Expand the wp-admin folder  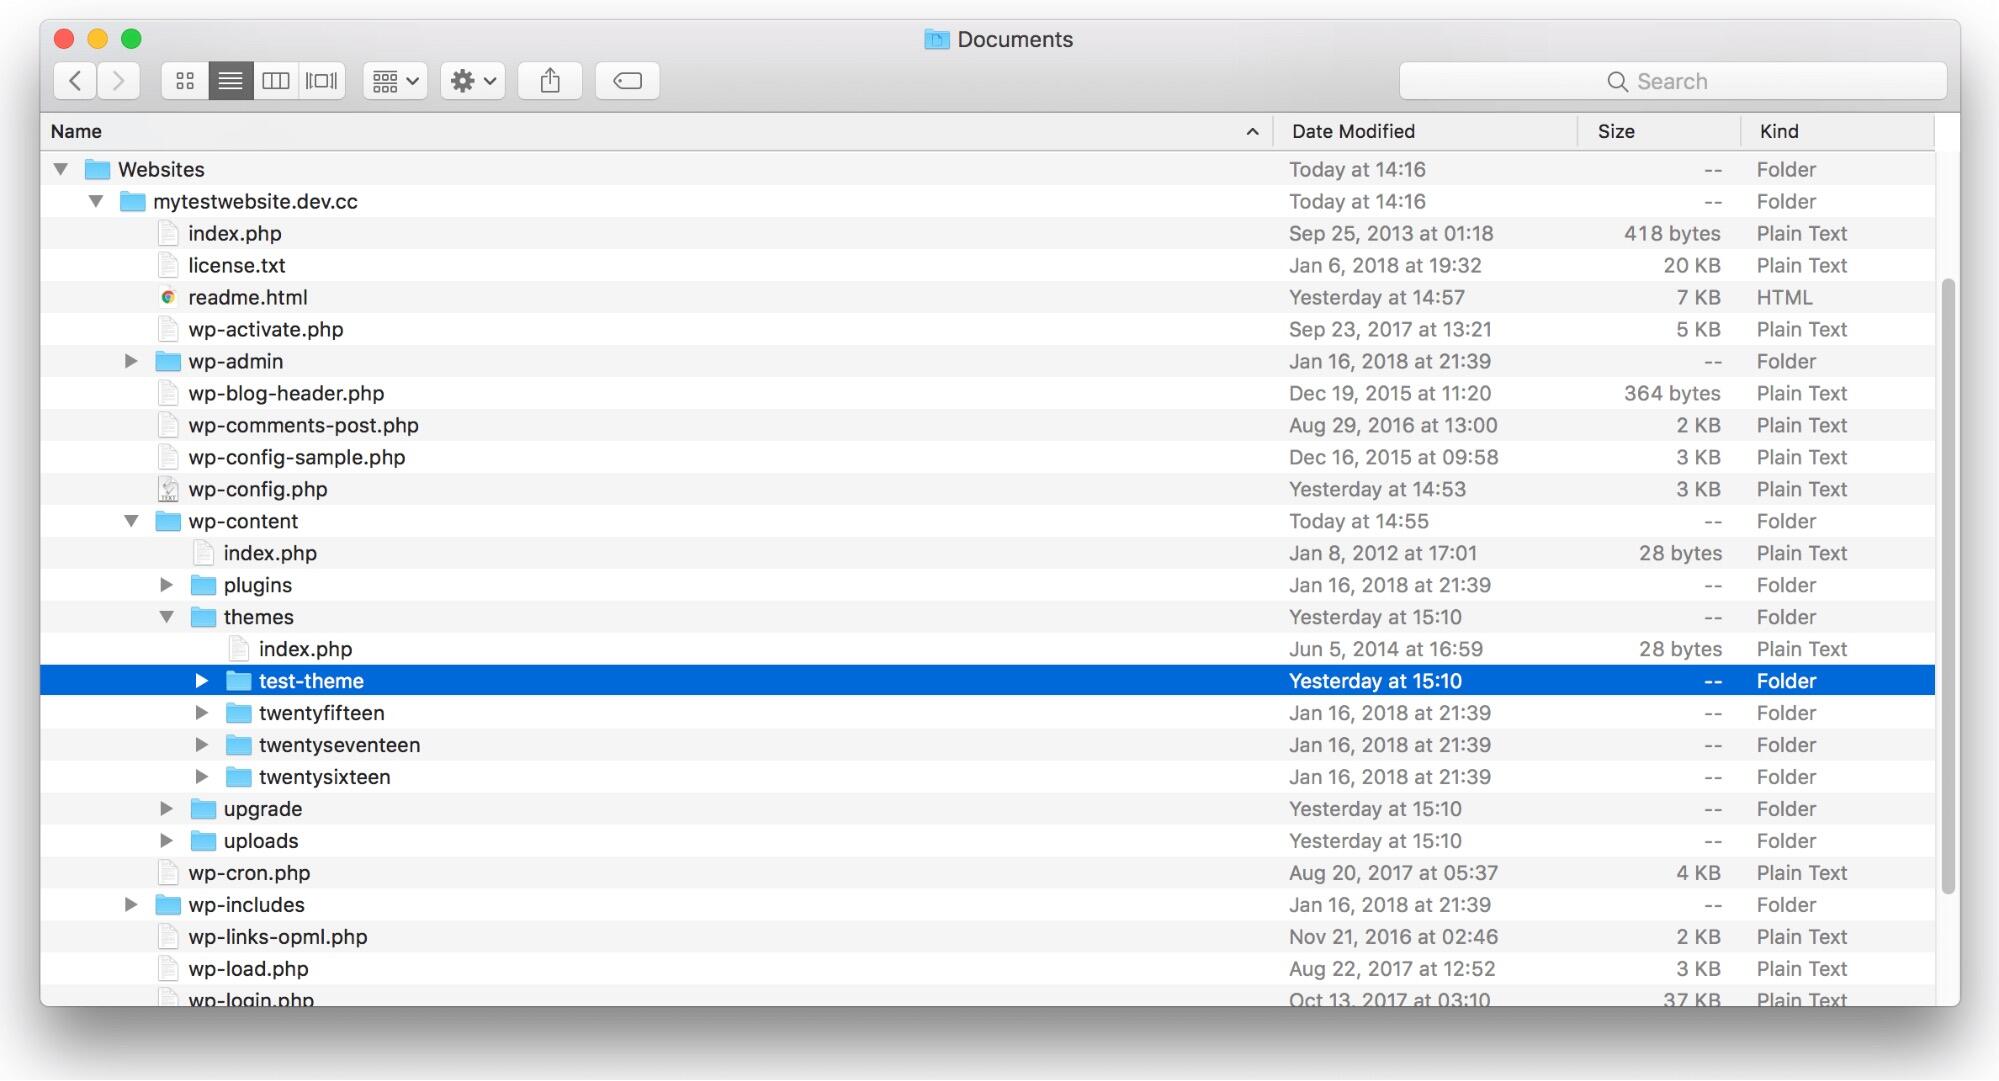131,361
